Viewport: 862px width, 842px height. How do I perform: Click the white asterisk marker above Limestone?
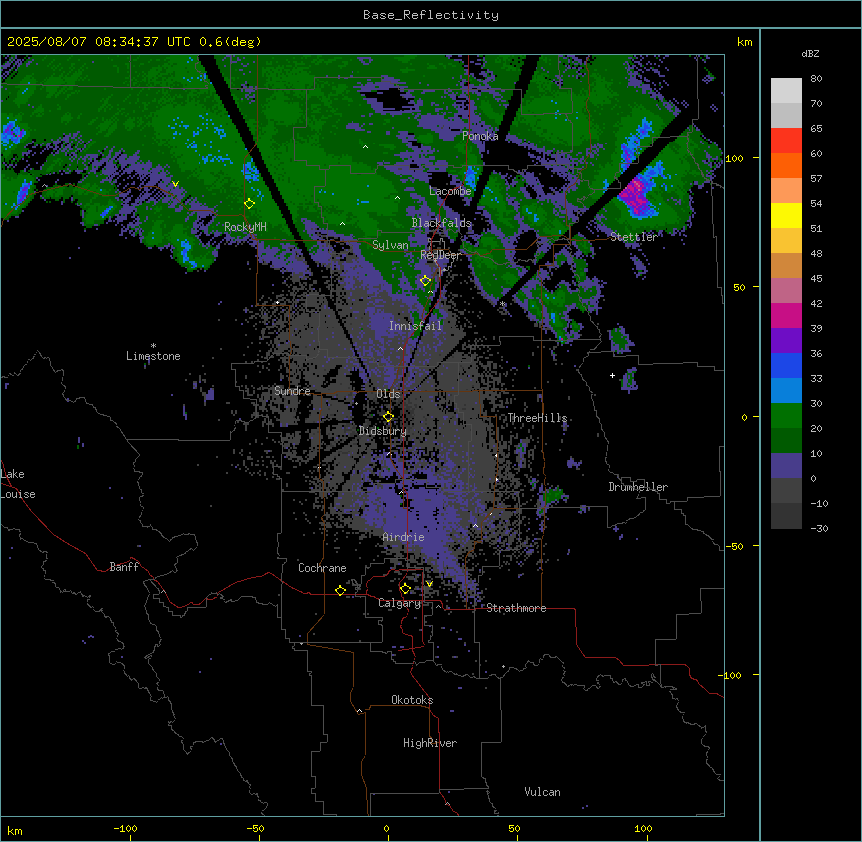coord(153,346)
